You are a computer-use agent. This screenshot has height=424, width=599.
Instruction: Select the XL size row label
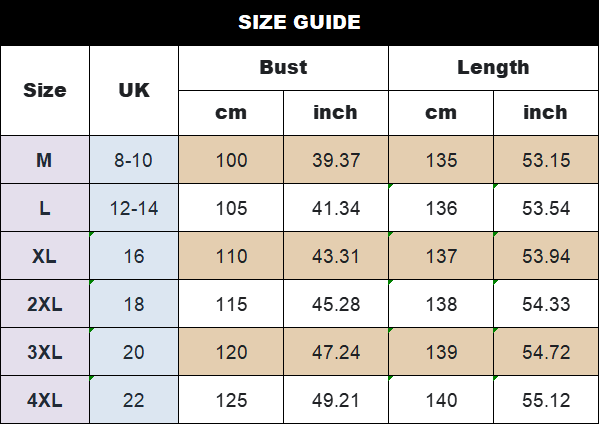click(x=45, y=256)
